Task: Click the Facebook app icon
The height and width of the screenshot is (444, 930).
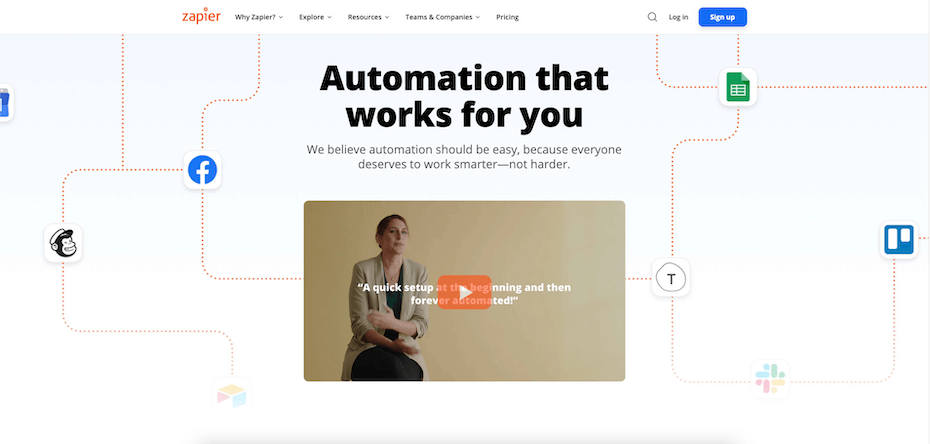Action: [x=202, y=170]
